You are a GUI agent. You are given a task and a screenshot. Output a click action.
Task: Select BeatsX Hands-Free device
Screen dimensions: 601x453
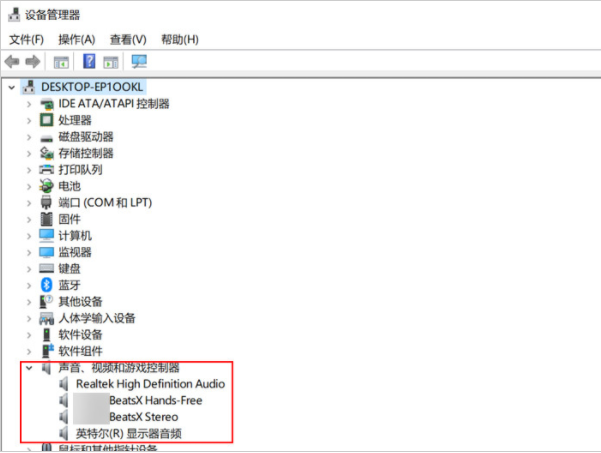tap(155, 400)
